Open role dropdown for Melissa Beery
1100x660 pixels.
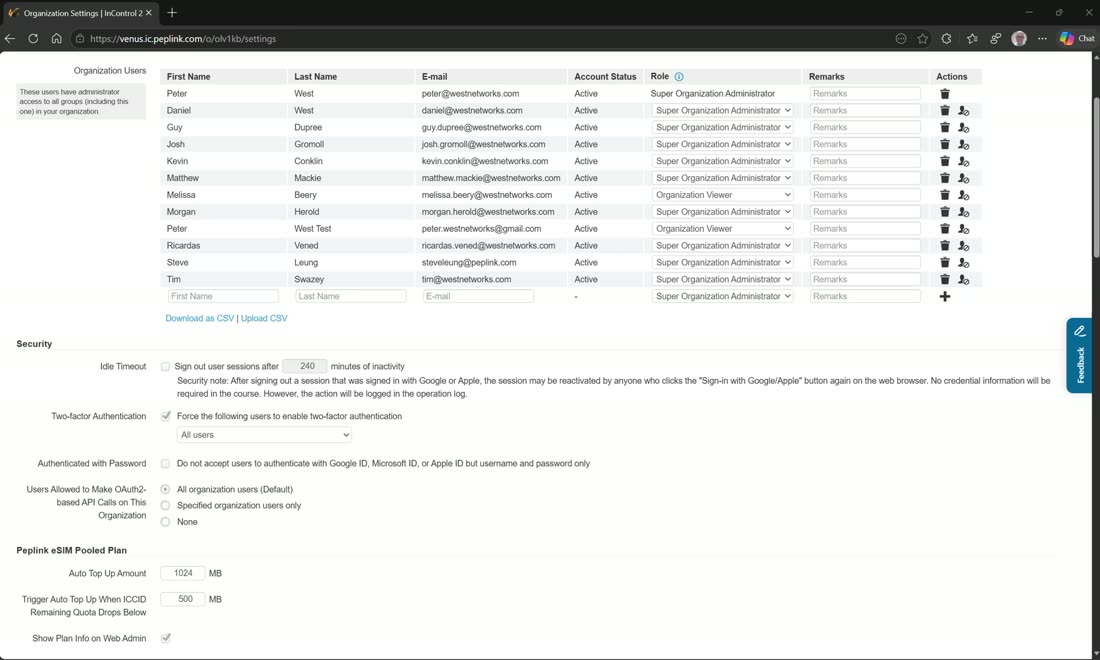(x=723, y=195)
